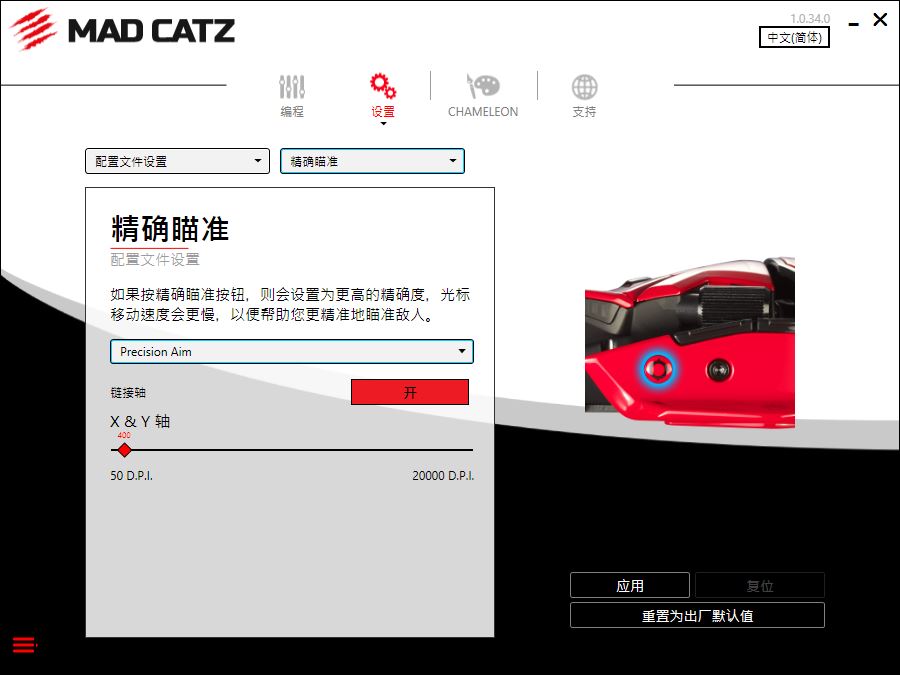900x675 pixels.
Task: Click the 复位 reset button
Action: 760,585
